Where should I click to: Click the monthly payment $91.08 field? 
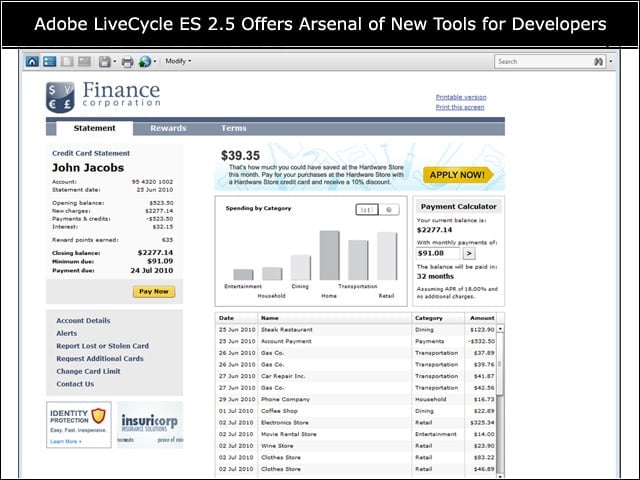coord(438,253)
